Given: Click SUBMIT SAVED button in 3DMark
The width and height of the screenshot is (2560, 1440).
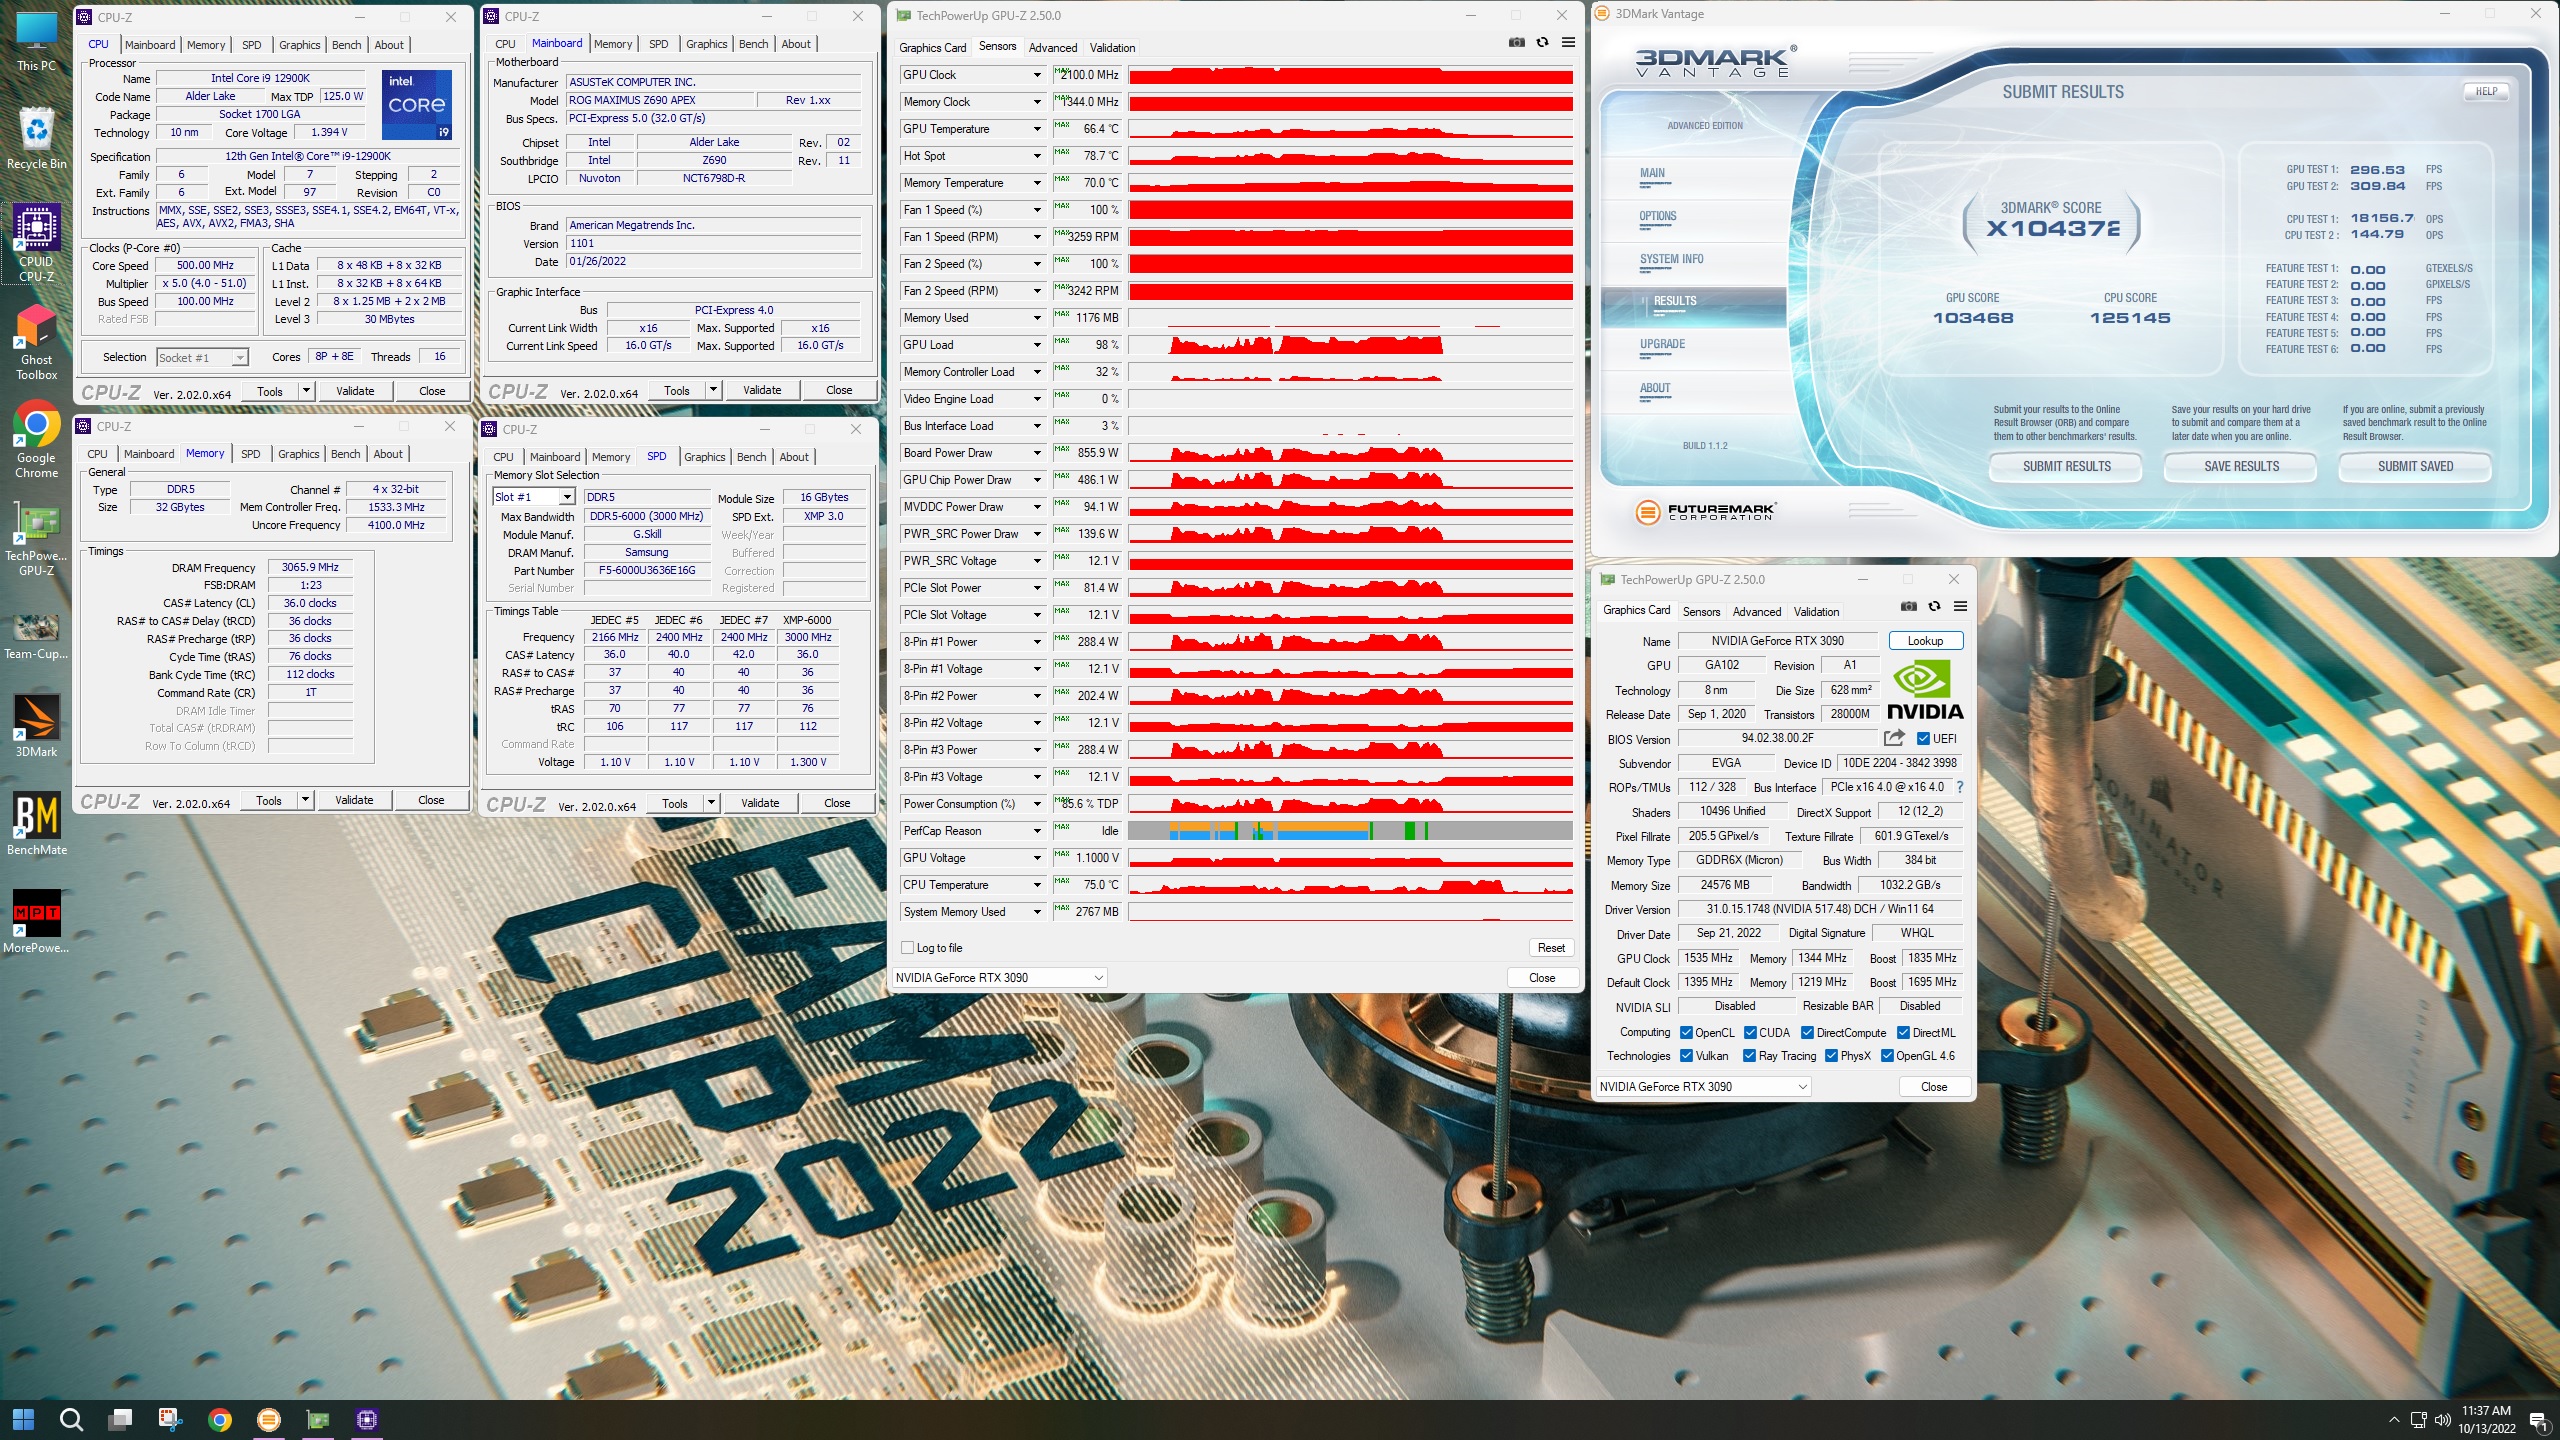Looking at the screenshot, I should [2415, 467].
